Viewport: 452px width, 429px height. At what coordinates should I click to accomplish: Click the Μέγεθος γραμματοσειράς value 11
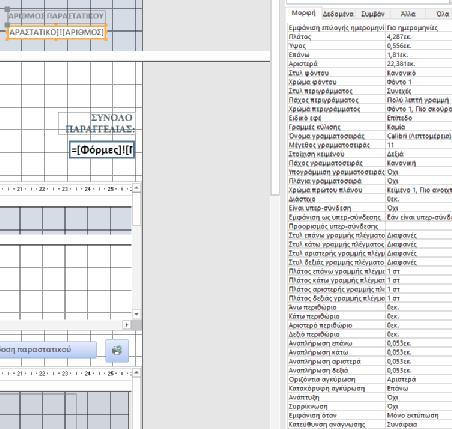tap(419, 145)
